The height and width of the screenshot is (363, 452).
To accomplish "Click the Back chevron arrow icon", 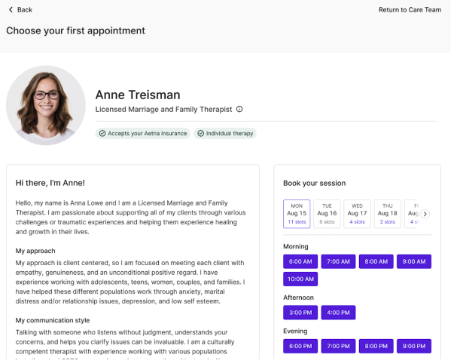I will (x=11, y=10).
